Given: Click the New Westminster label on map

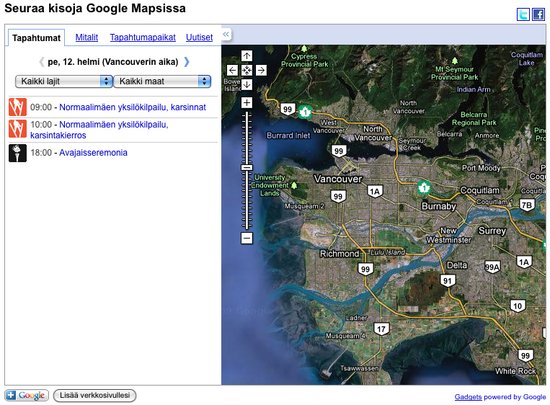Looking at the screenshot, I should [x=449, y=235].
